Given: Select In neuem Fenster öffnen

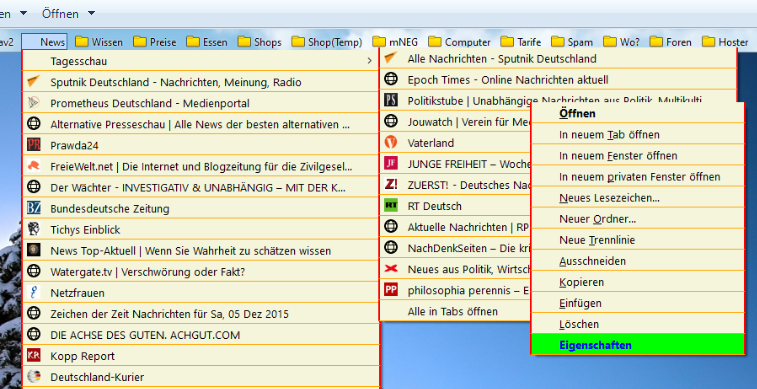Looking at the screenshot, I should (638, 155).
